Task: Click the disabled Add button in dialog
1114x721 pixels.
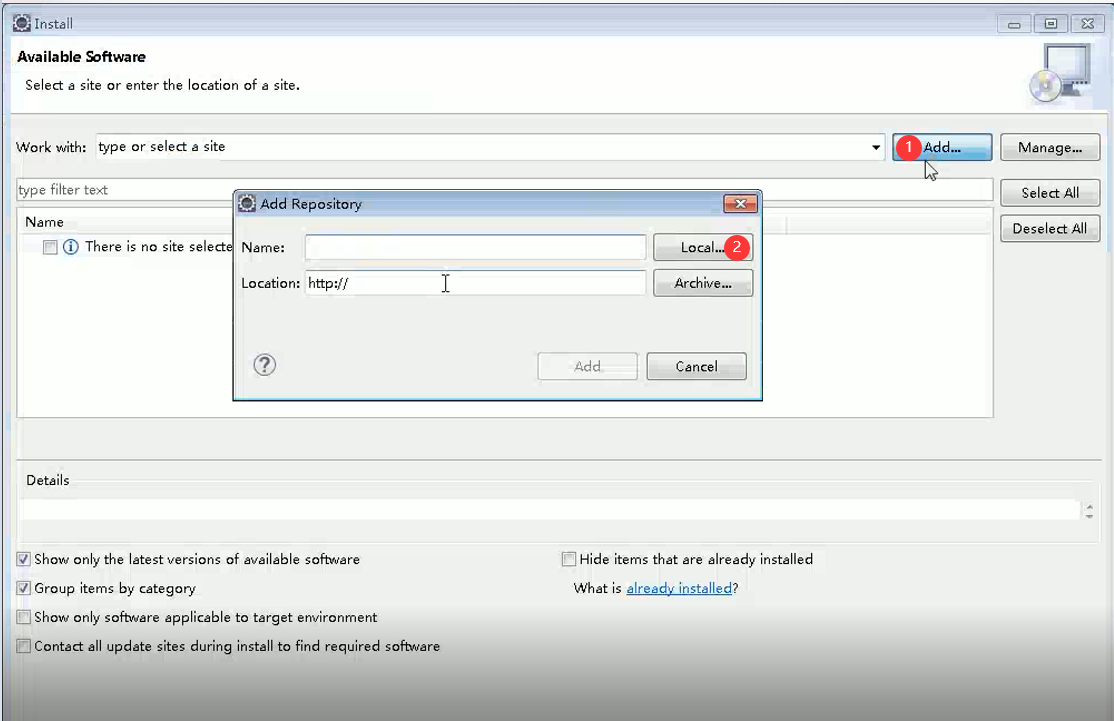Action: point(588,367)
